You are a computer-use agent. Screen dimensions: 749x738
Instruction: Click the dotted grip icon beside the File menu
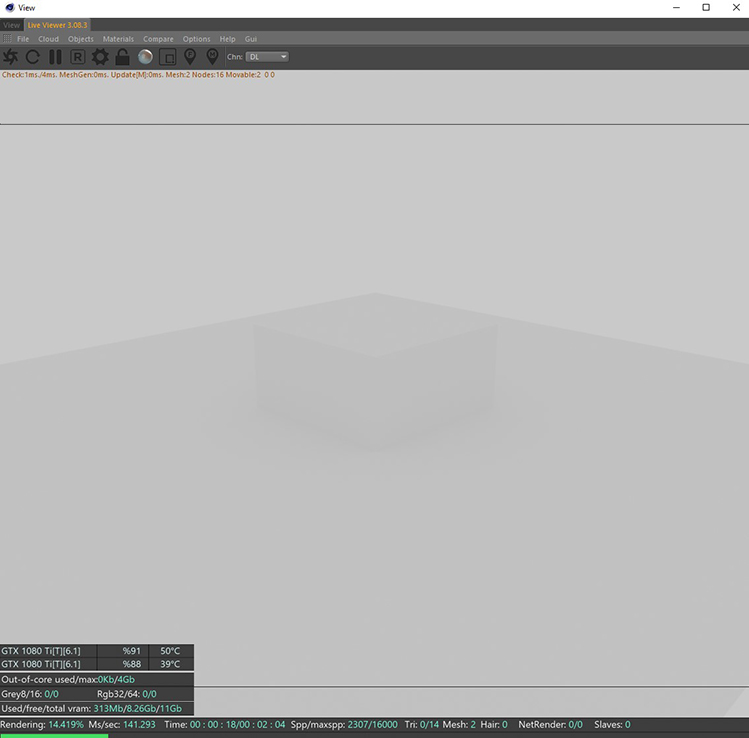point(7,39)
